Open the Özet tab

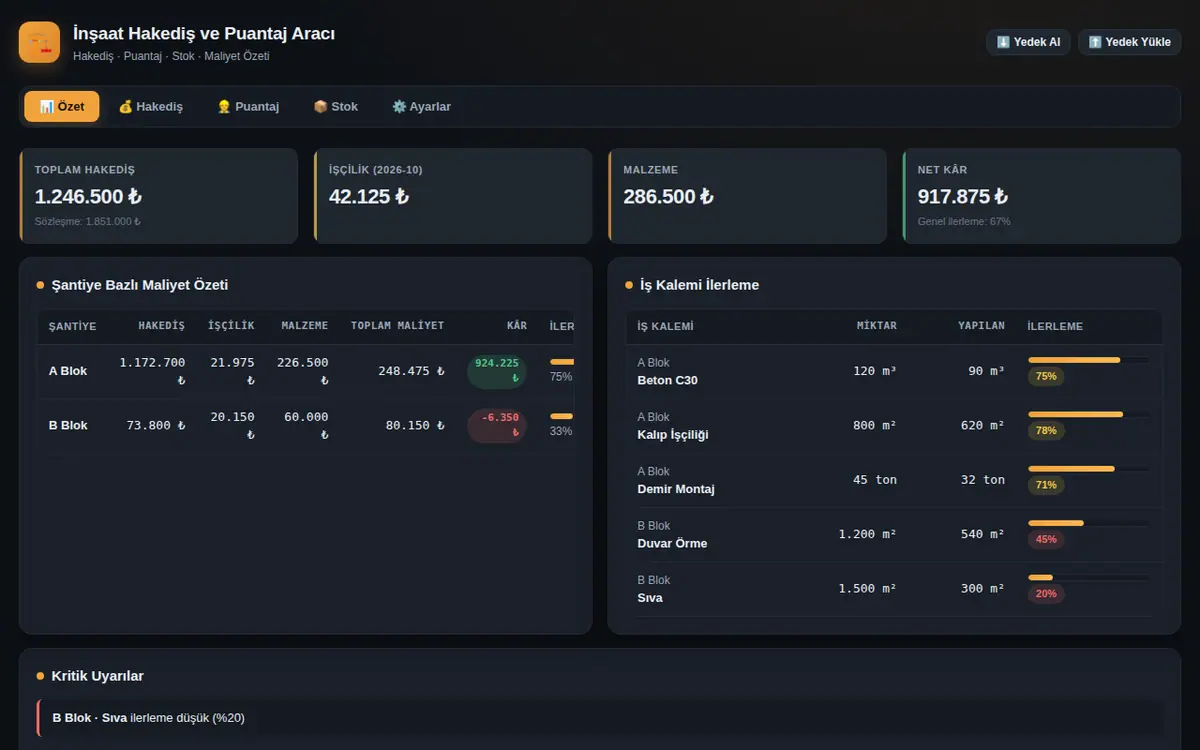(x=62, y=106)
